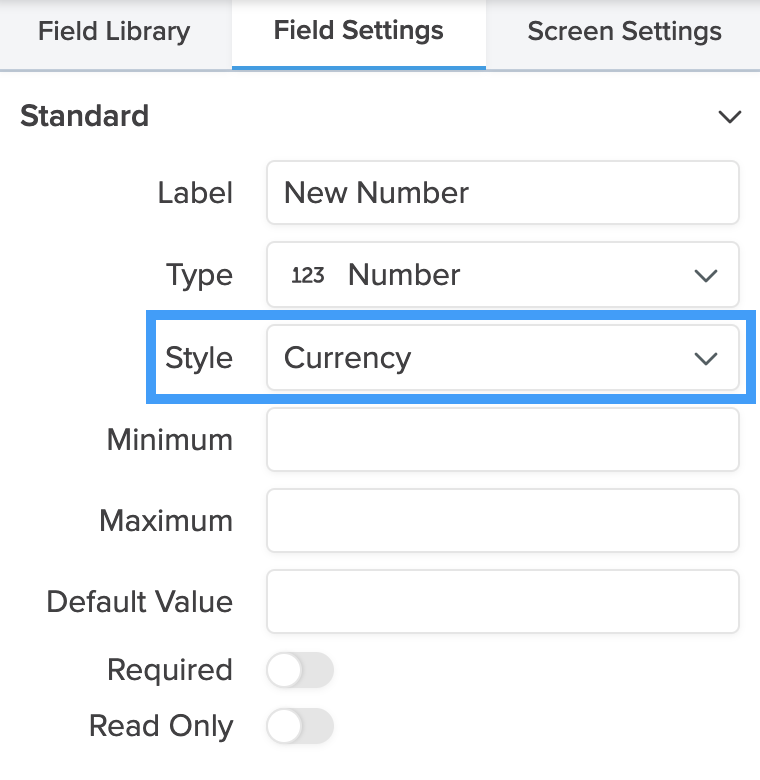
Task: Click the word Label beside New Number
Action: pos(195,193)
